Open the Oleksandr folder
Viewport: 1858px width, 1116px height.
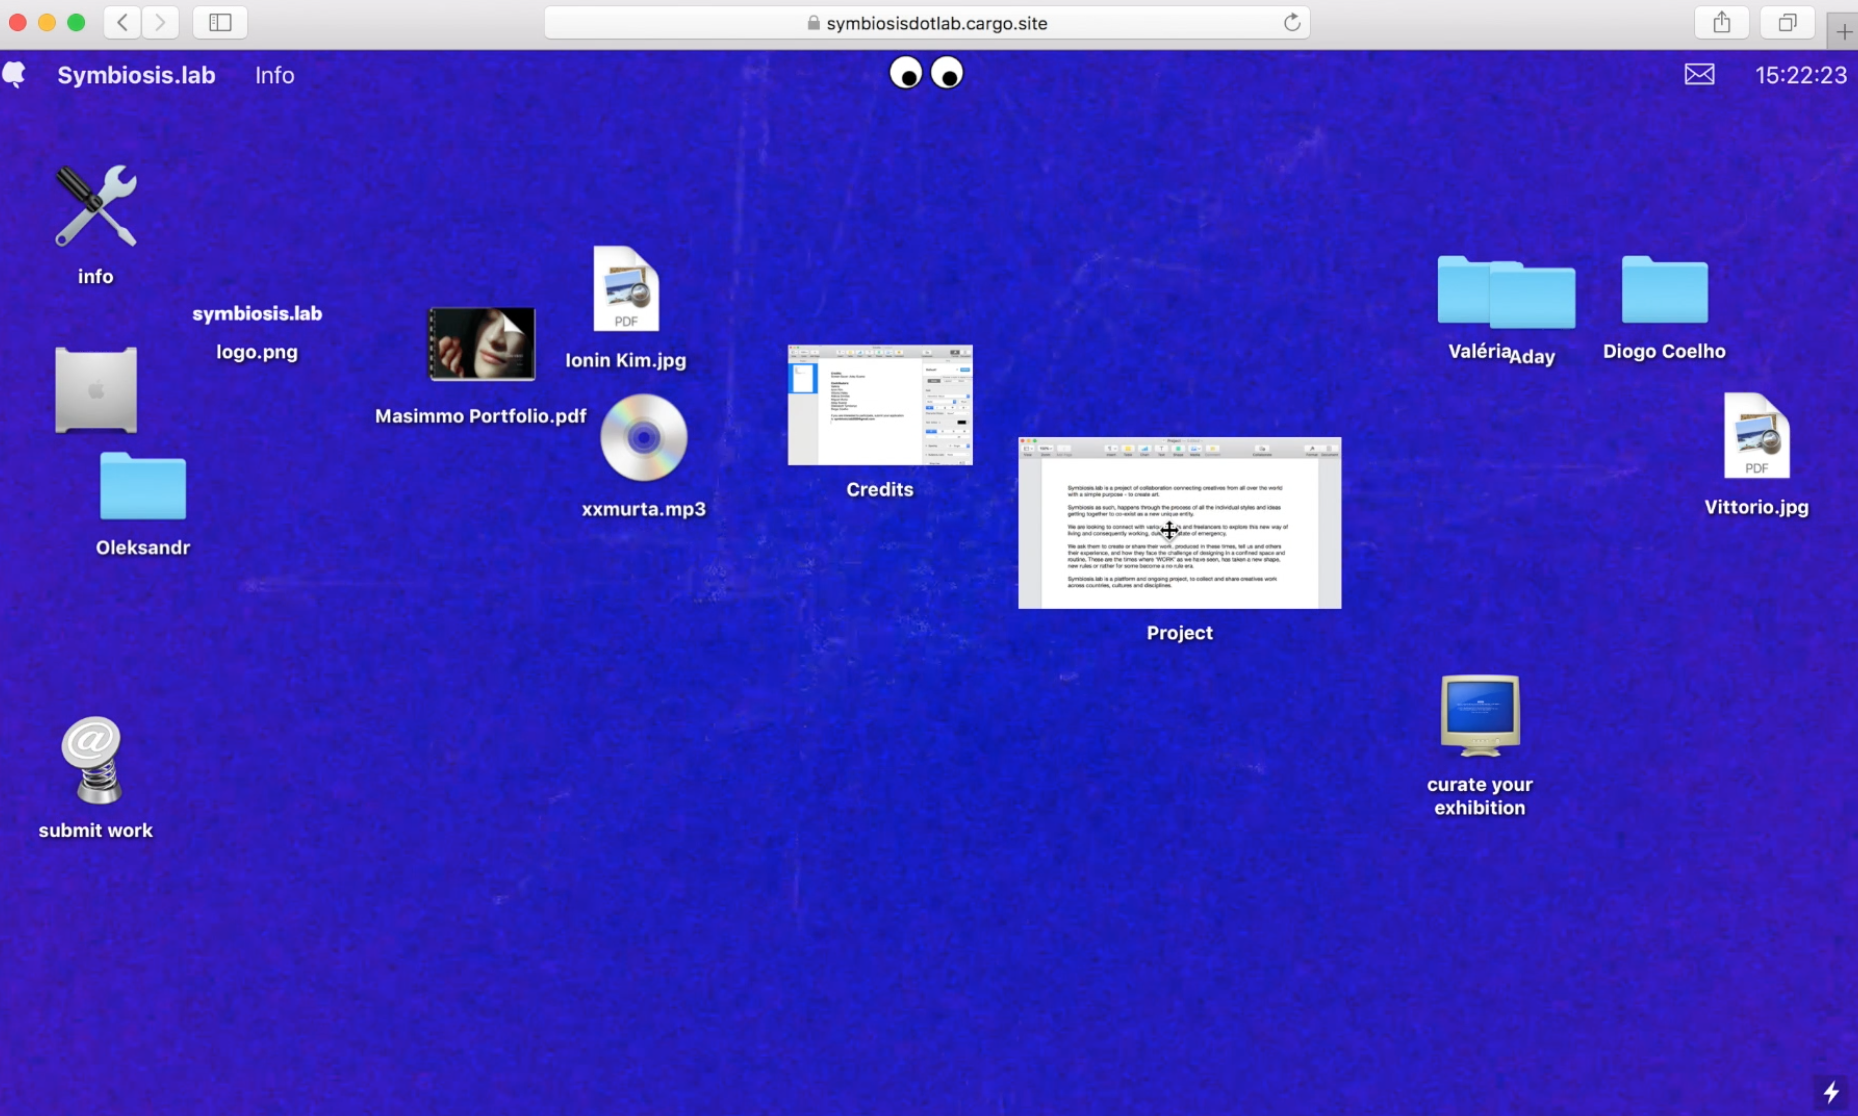click(143, 486)
